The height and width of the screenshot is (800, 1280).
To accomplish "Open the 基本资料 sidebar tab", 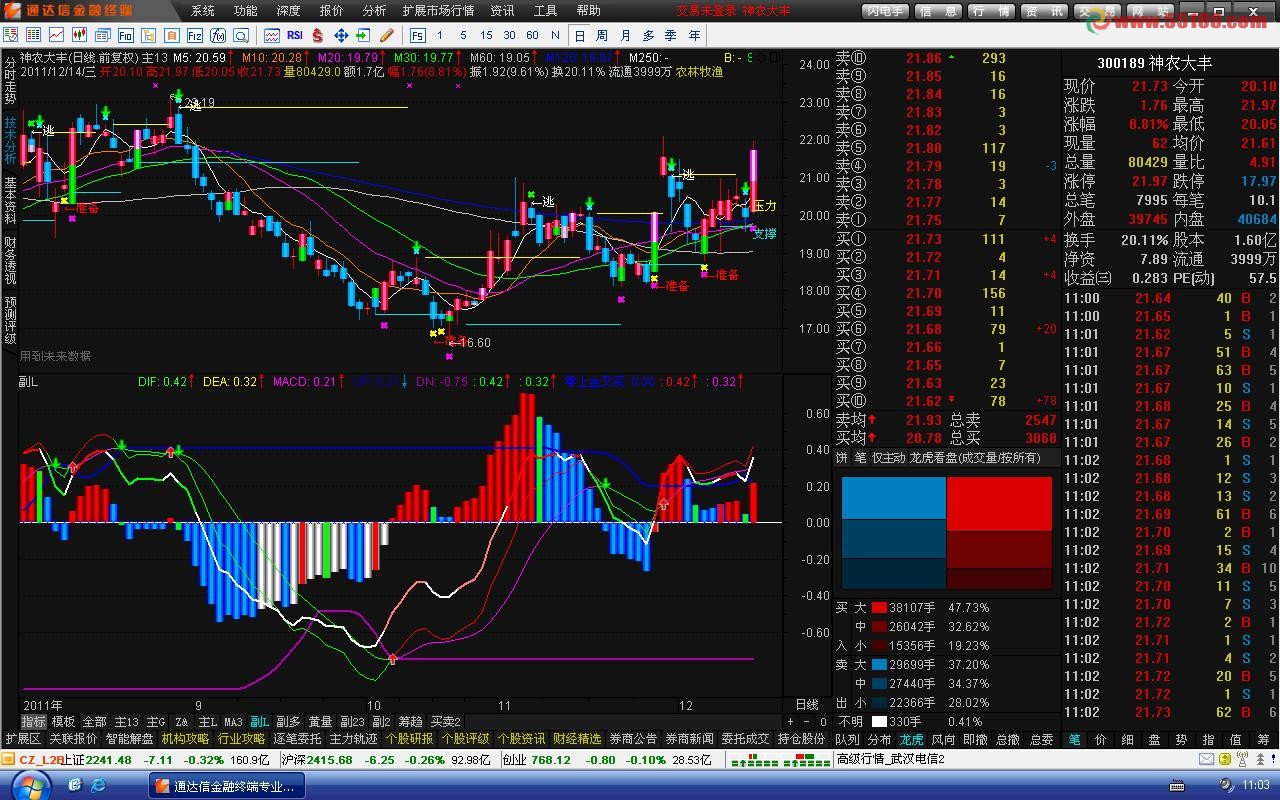I will tap(10, 201).
